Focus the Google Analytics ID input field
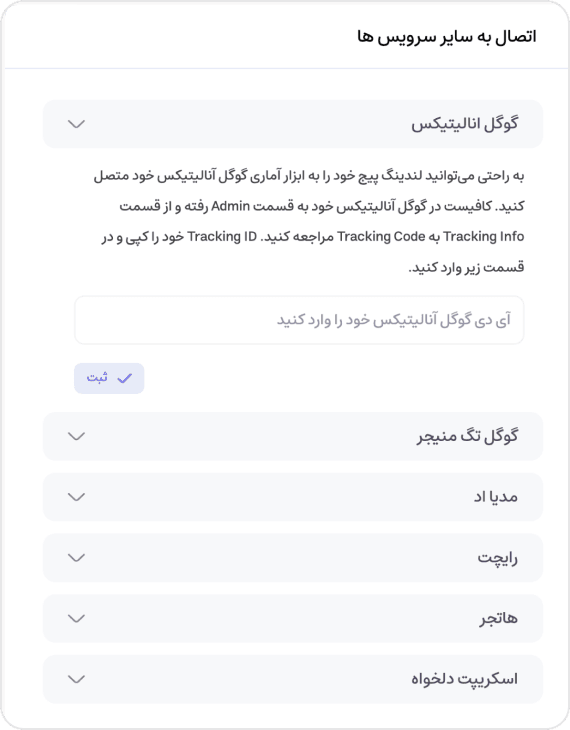The height and width of the screenshot is (730, 570). point(299,320)
